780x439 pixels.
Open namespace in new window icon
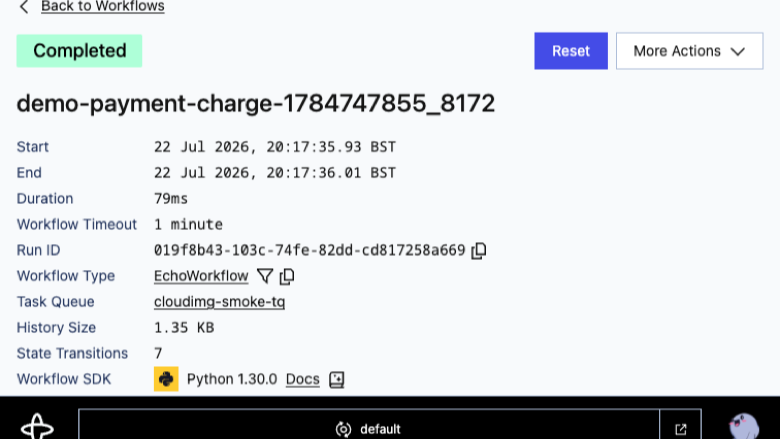coord(681,429)
